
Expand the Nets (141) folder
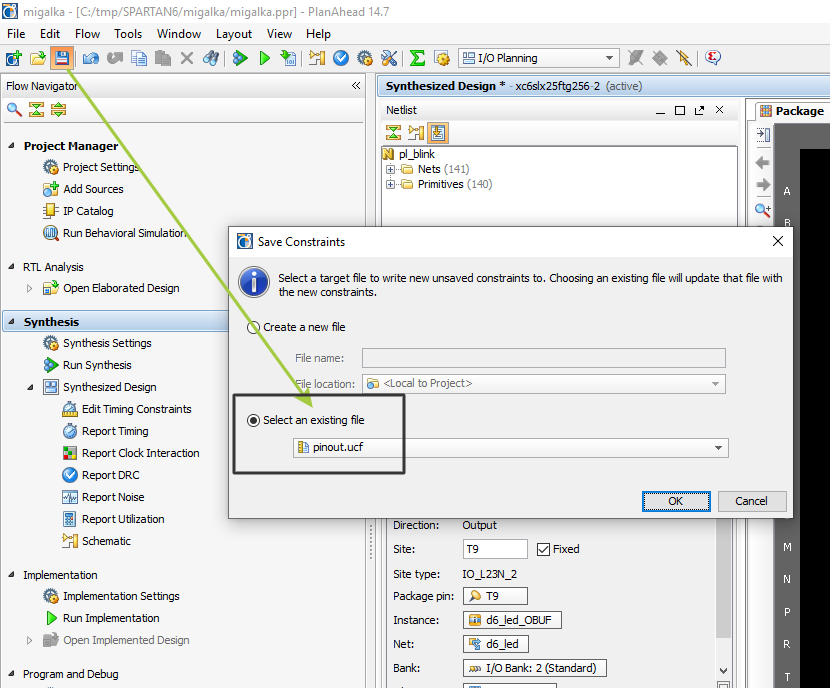[391, 169]
